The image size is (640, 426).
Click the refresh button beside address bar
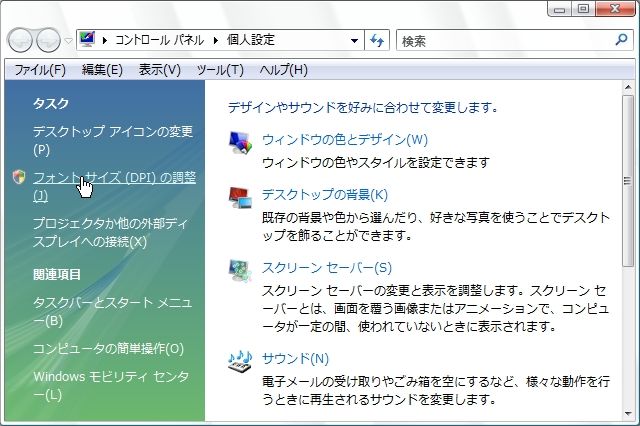click(x=377, y=40)
